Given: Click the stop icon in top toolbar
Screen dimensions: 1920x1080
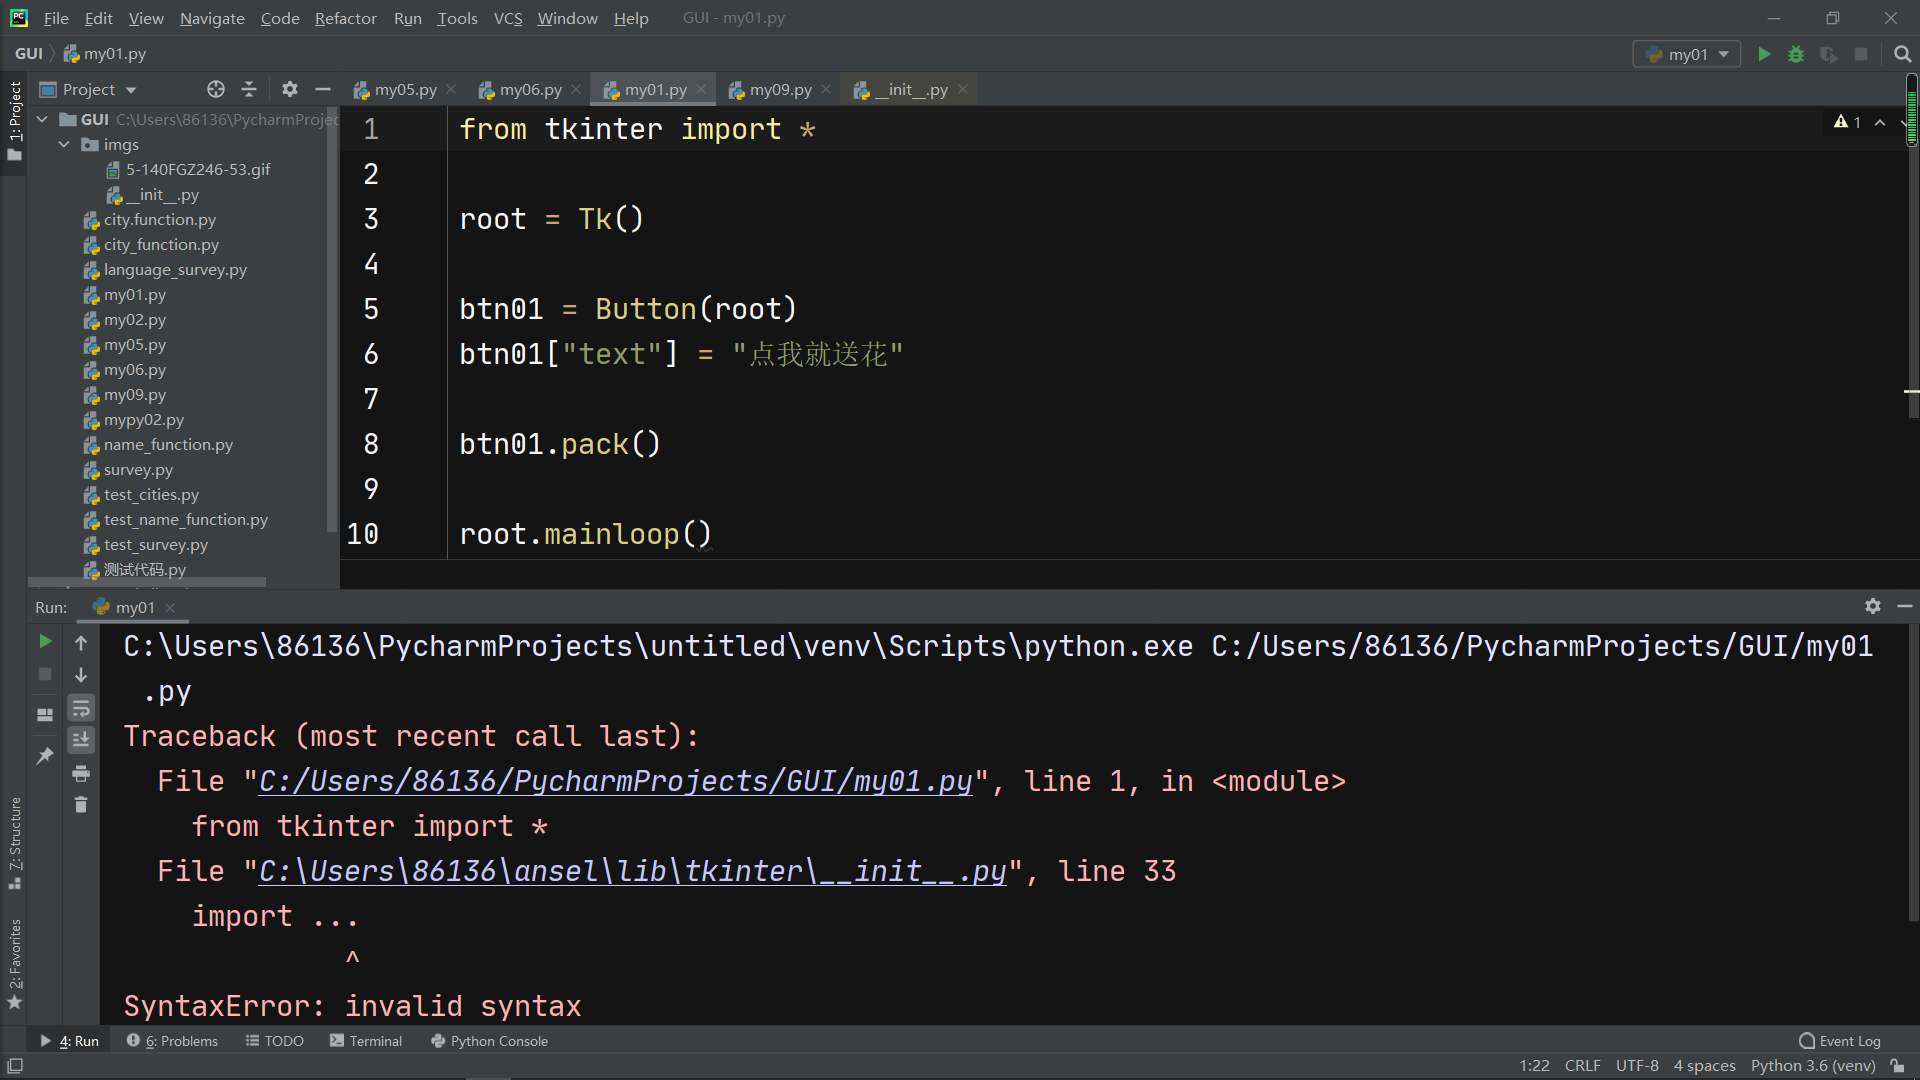Looking at the screenshot, I should 1861,54.
